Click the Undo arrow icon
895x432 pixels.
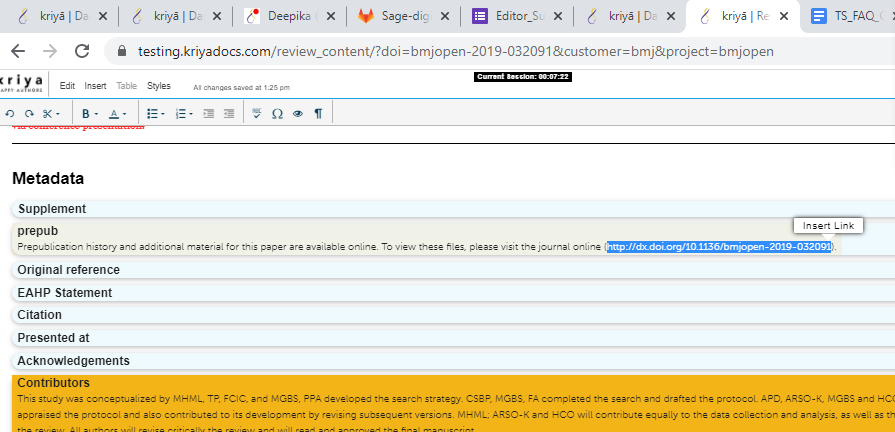click(x=10, y=114)
